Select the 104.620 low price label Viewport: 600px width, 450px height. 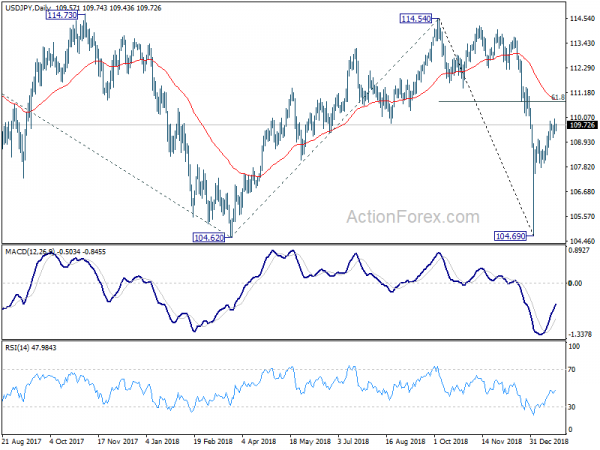pos(209,238)
